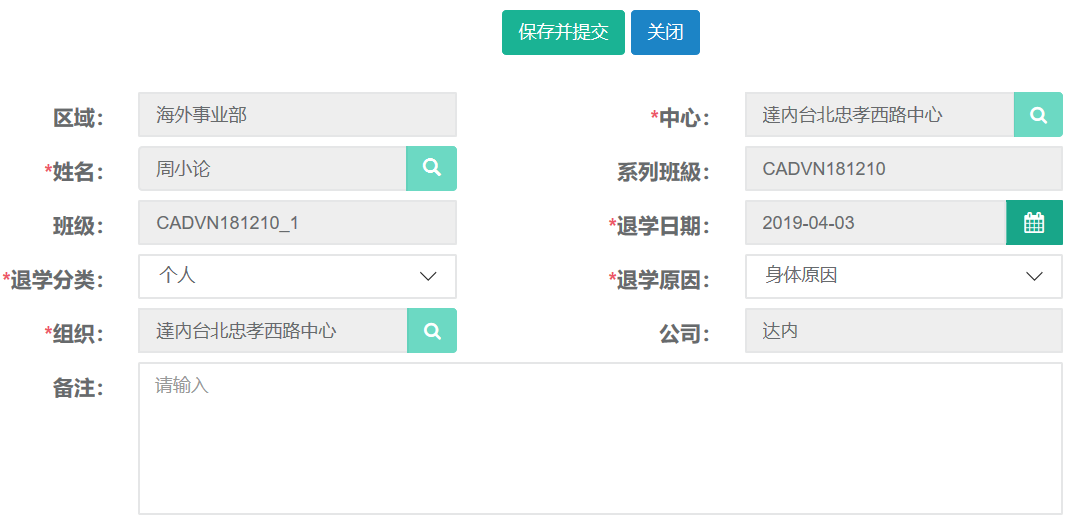Click the 退学日期 field showing 2019-04-03
This screenshot has height=524, width=1079.
coord(875,223)
